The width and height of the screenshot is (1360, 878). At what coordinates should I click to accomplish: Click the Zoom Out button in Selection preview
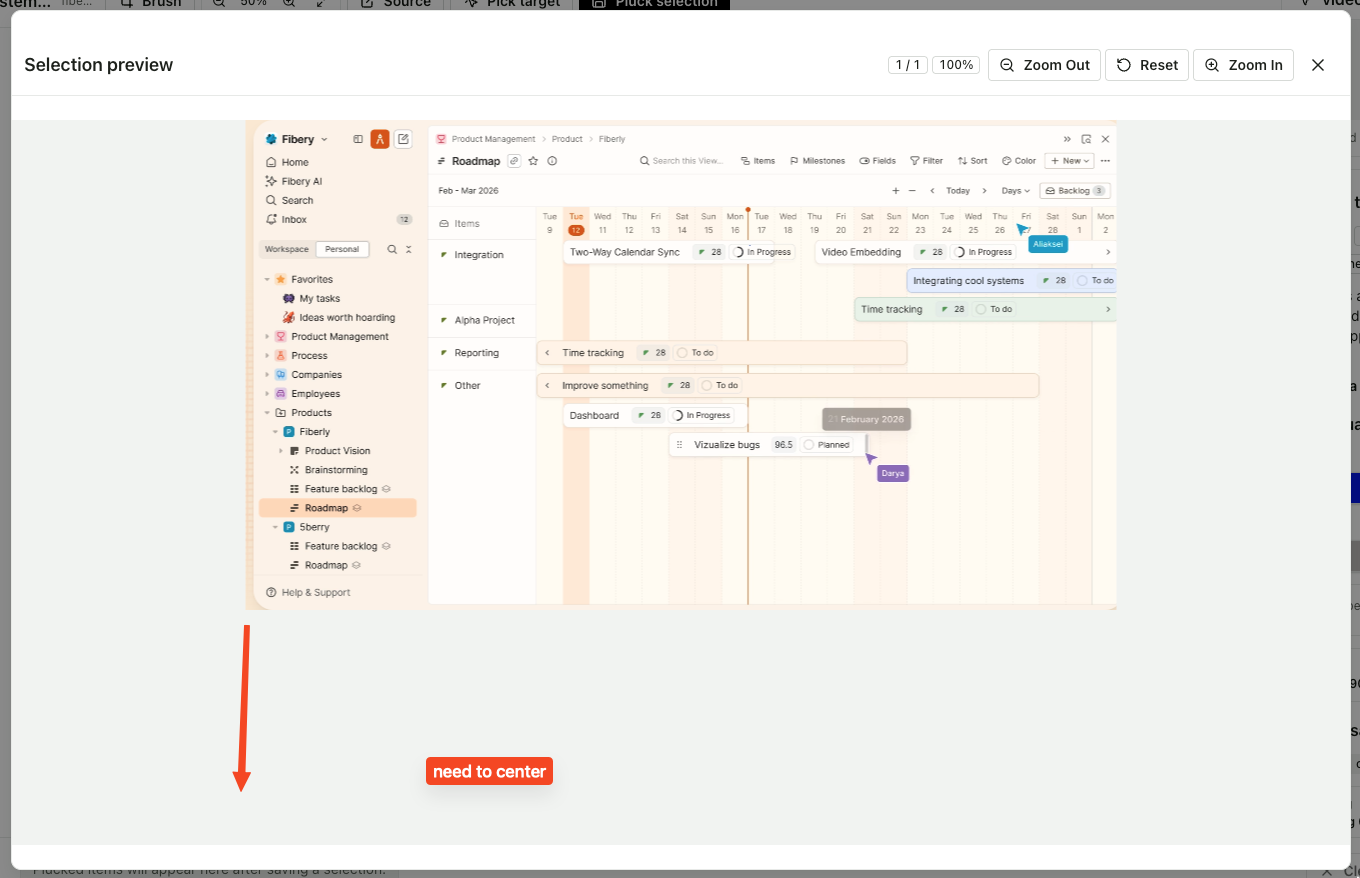tap(1044, 65)
